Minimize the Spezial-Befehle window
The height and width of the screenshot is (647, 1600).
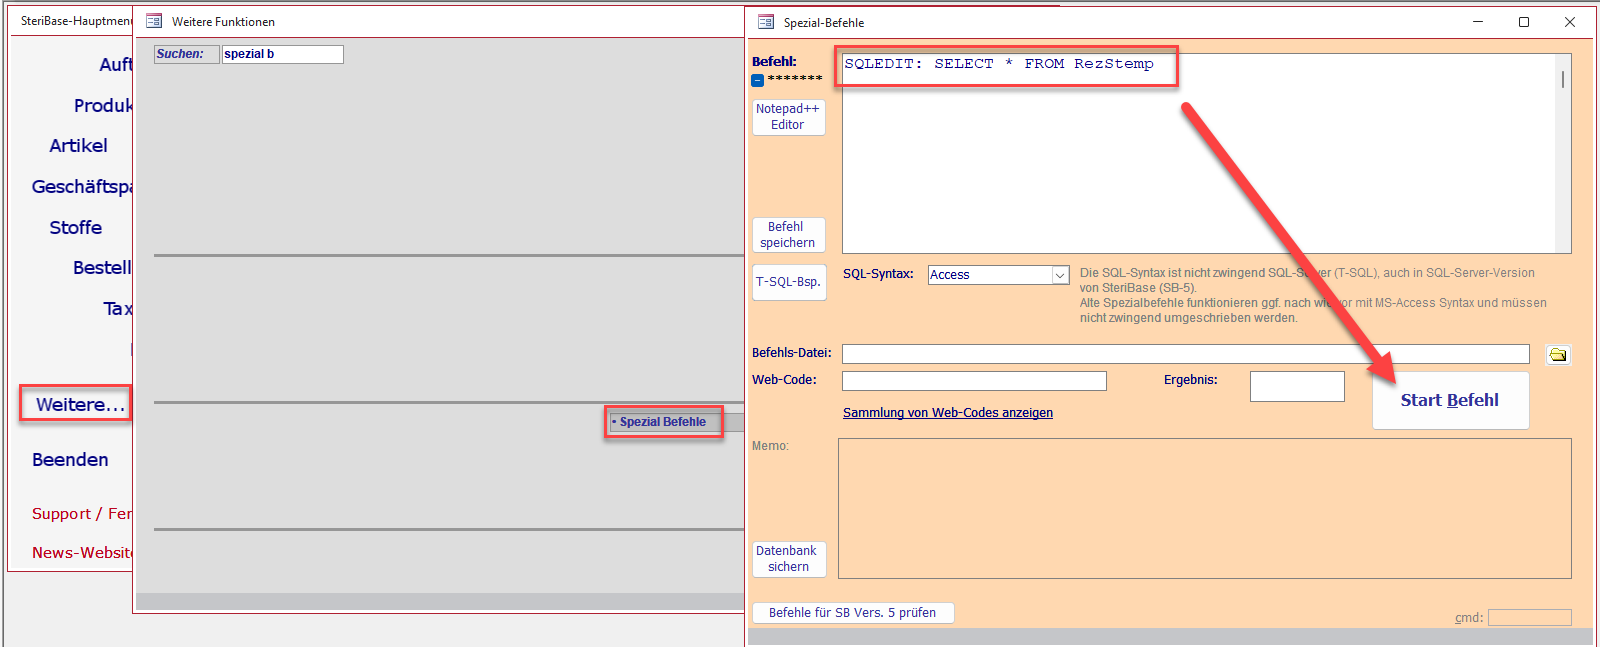click(1478, 22)
